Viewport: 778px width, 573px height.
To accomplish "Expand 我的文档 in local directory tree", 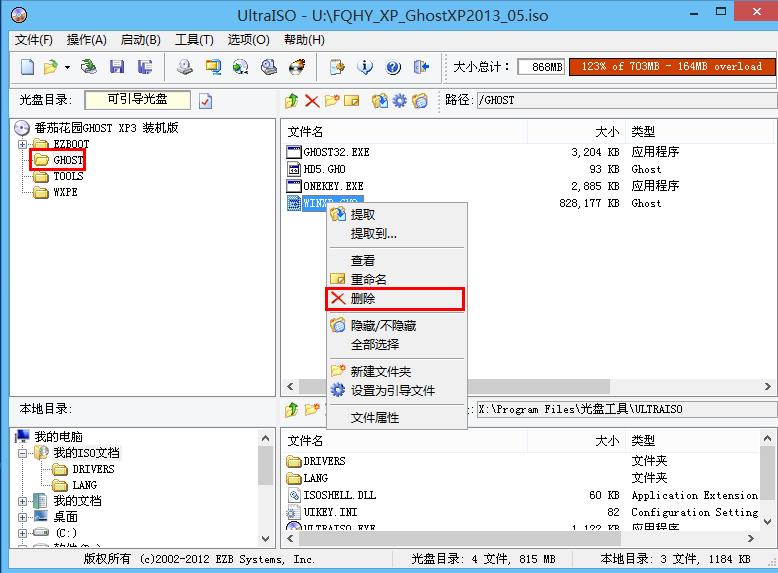I will click(x=23, y=501).
